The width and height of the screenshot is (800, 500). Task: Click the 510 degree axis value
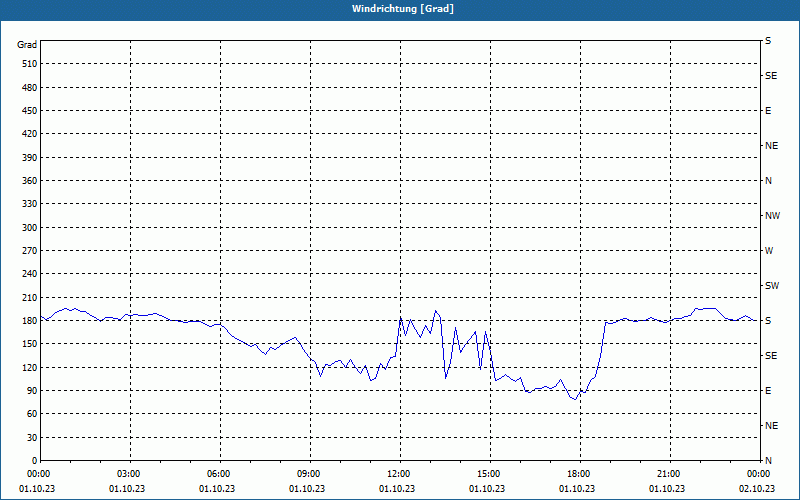[x=30, y=64]
